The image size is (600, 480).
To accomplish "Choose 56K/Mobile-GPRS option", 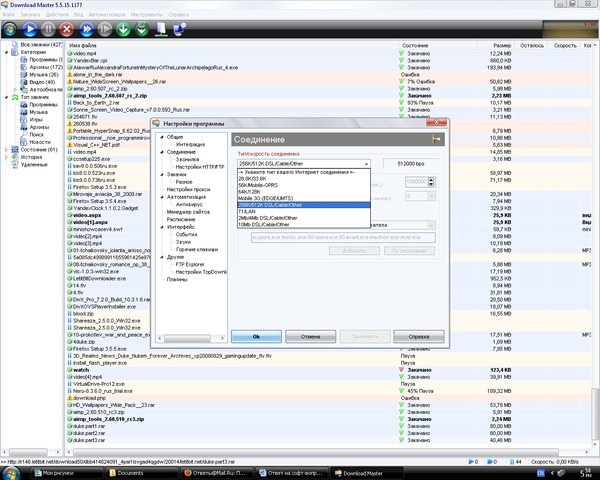I will (x=304, y=185).
